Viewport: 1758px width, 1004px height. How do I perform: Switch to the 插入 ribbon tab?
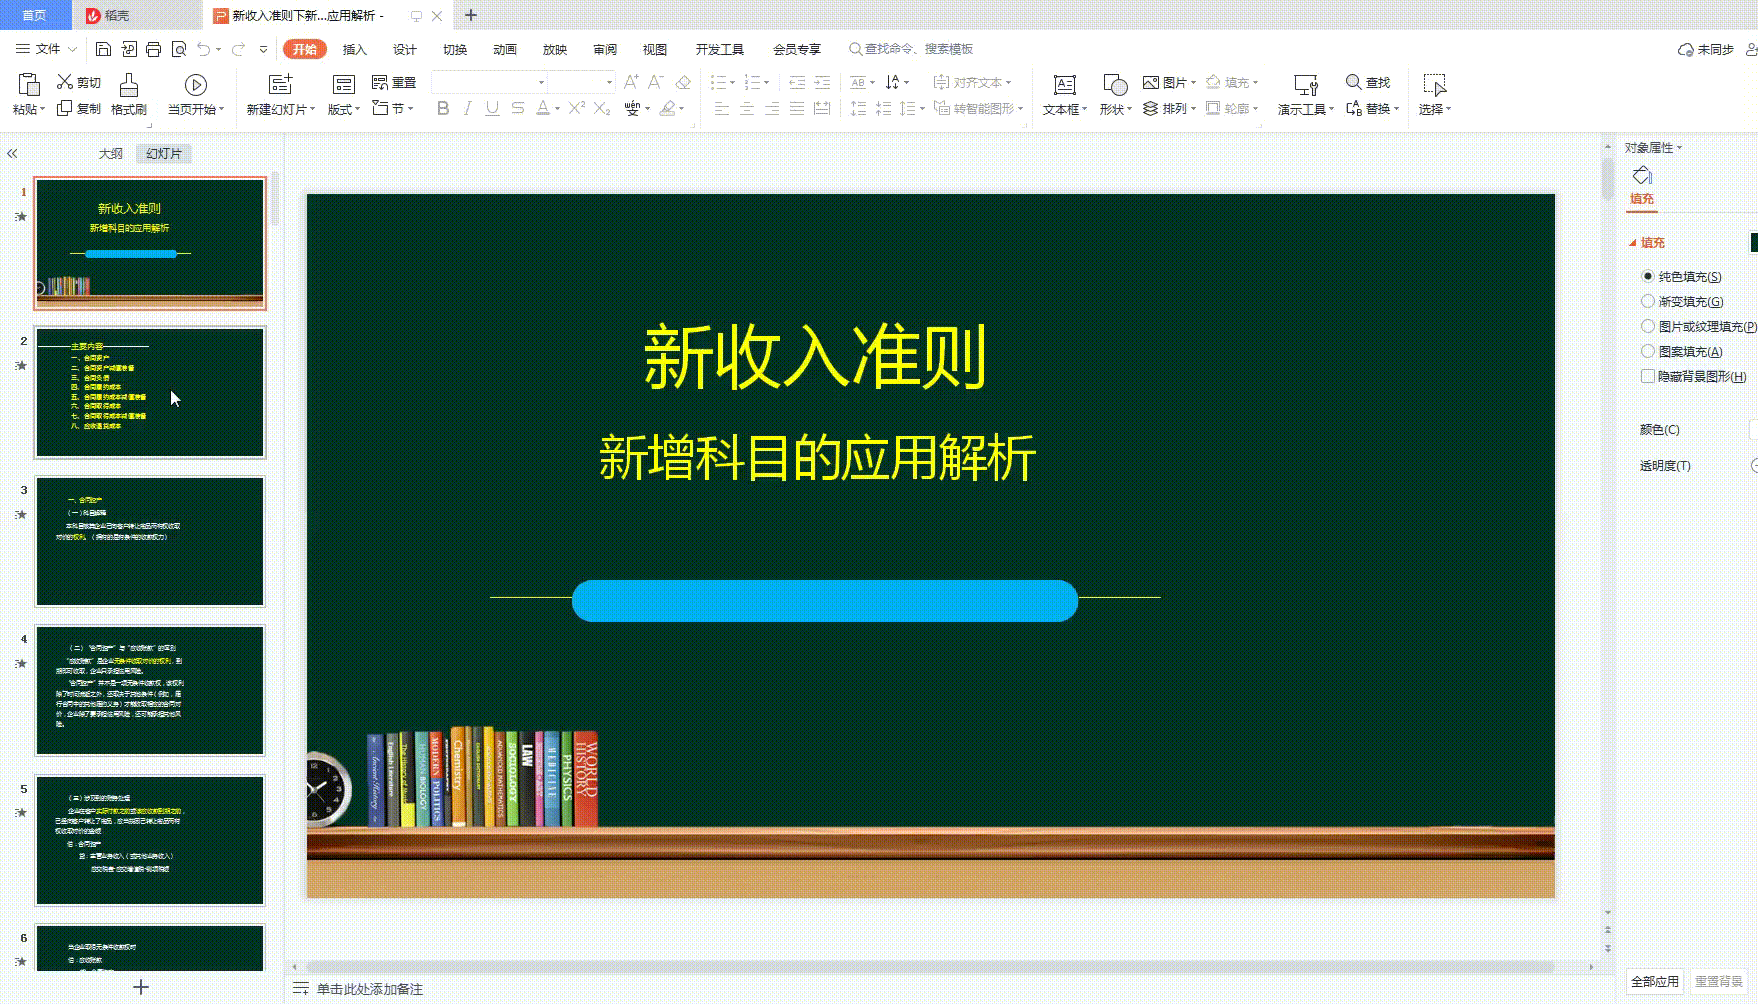coord(354,48)
